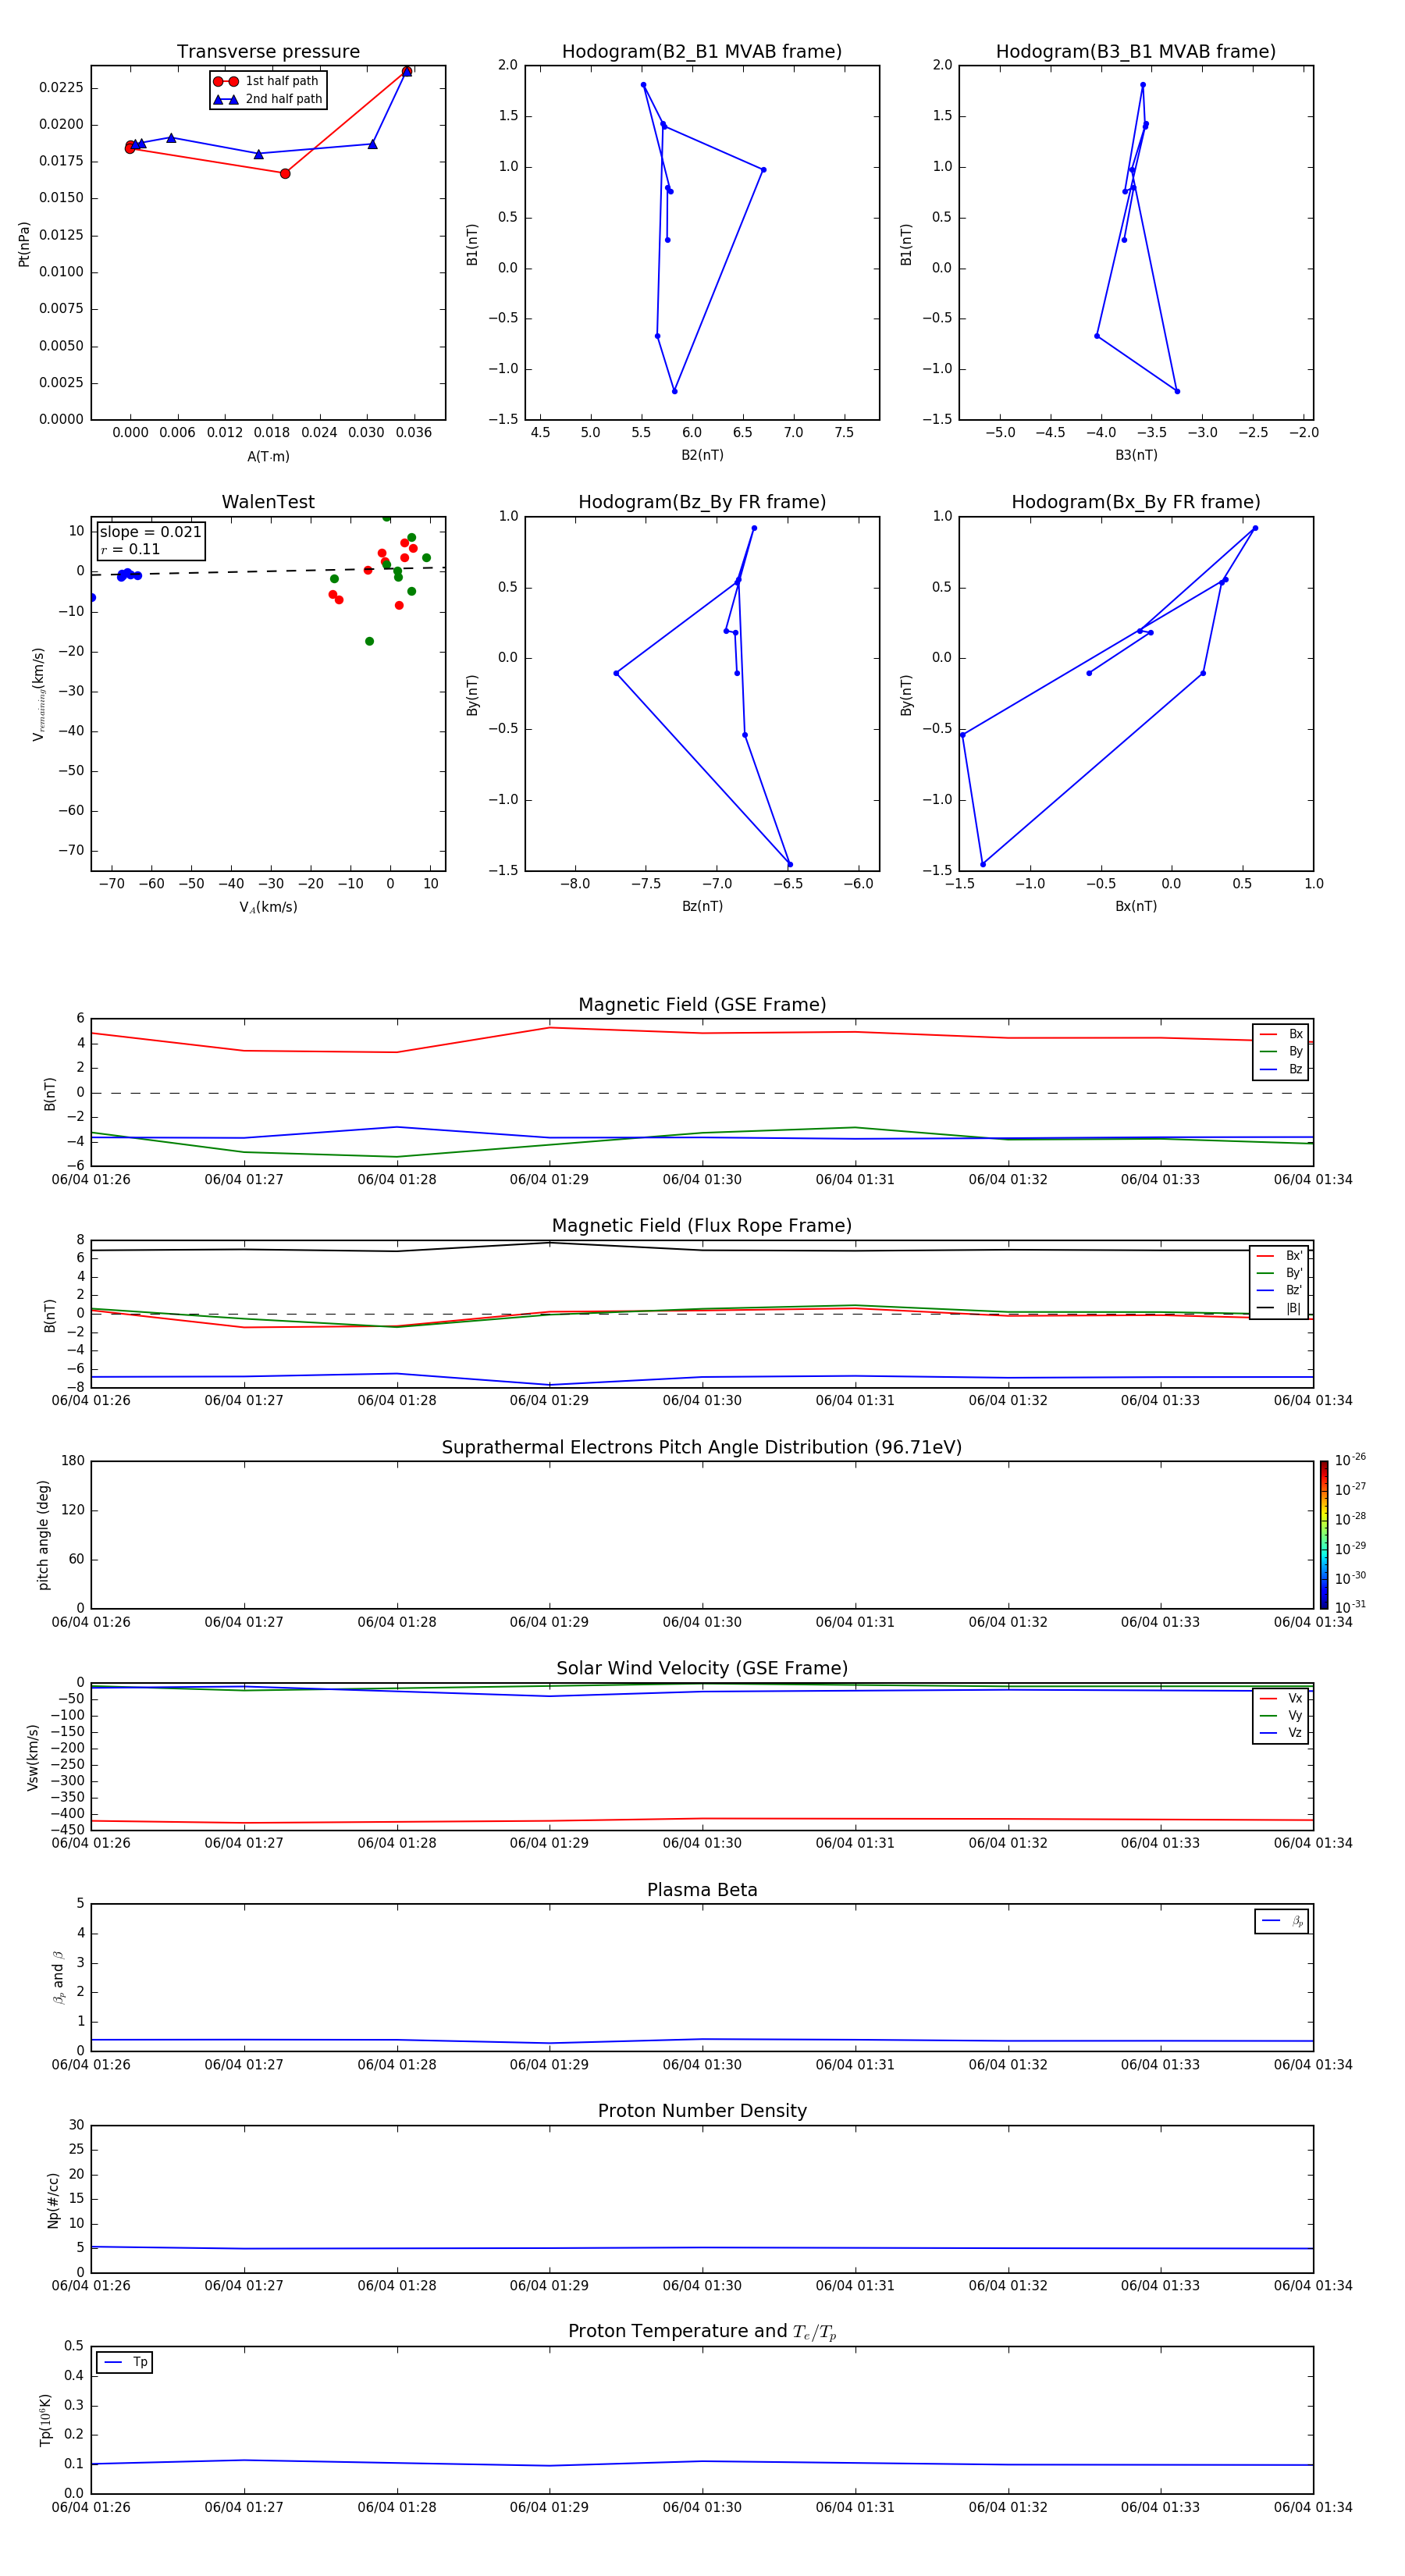Viewport: 1405px width, 2576px height.
Task: Click the 'Bz(nT)' x-axis label
Action: (702, 906)
